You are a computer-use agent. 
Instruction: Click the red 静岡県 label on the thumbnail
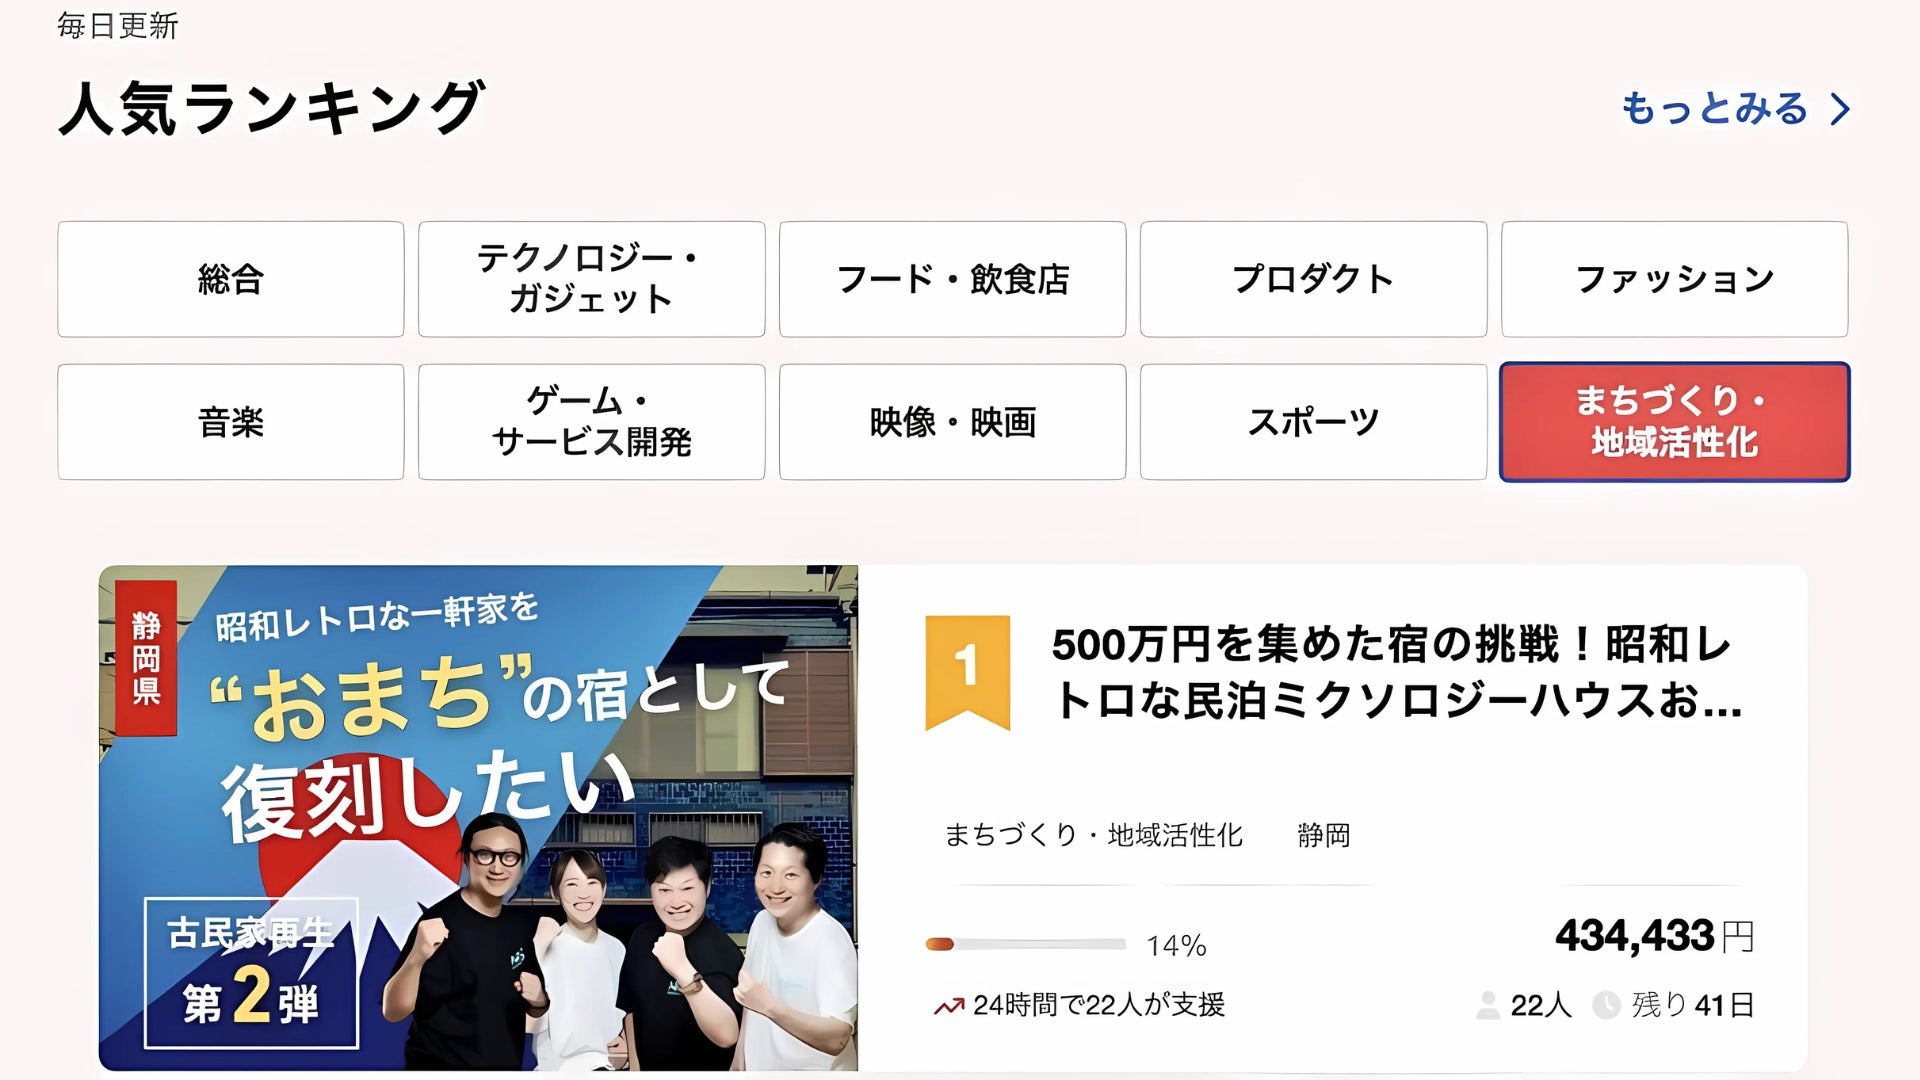pyautogui.click(x=146, y=658)
